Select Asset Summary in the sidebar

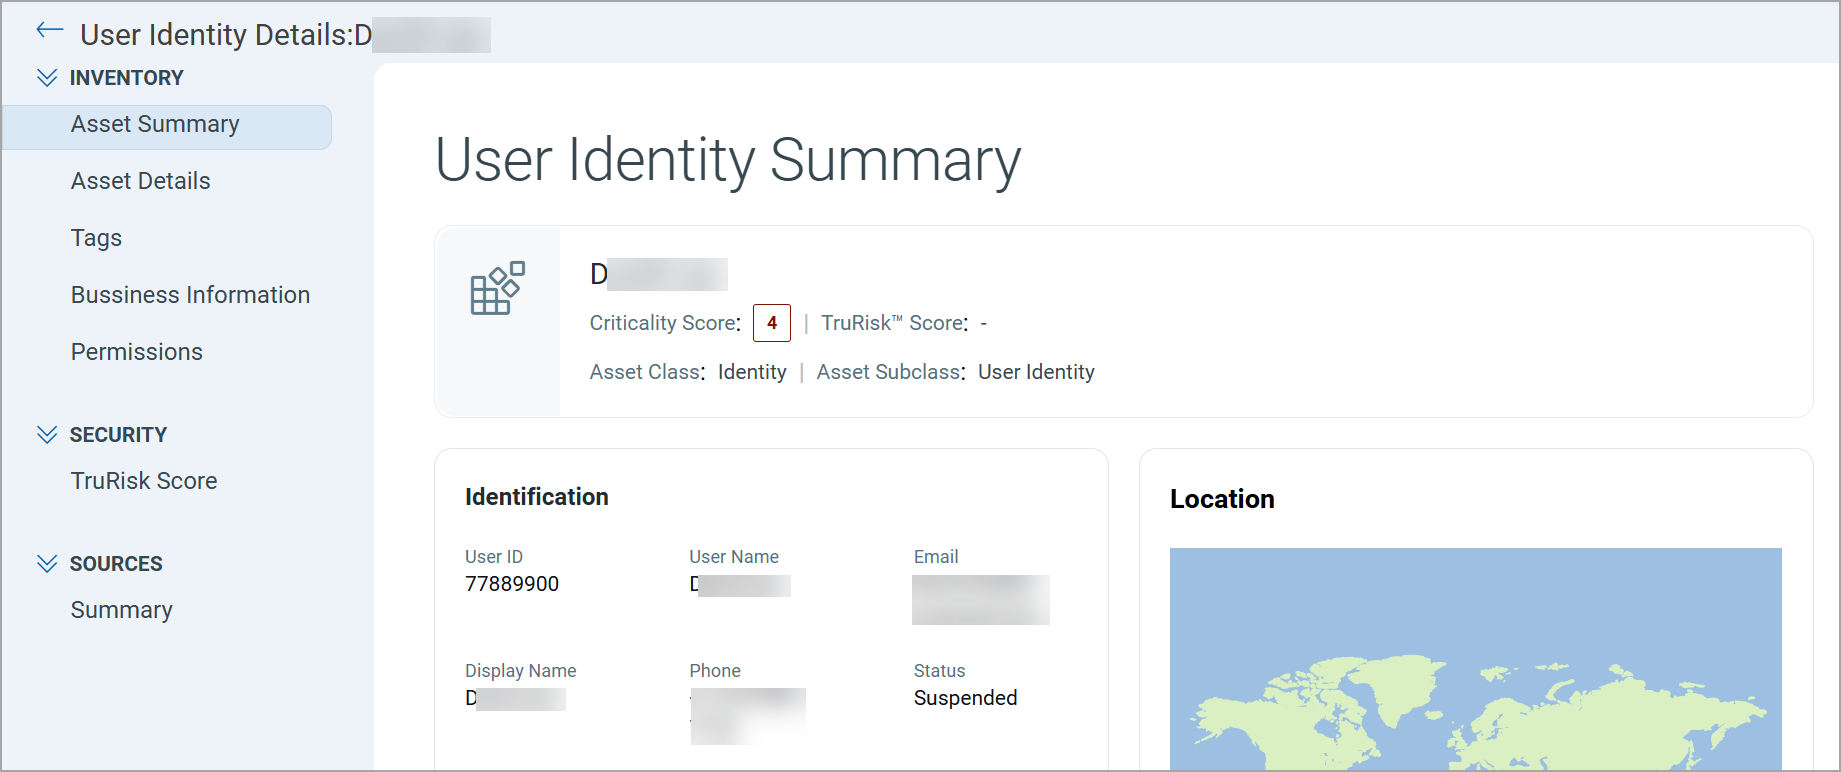155,125
